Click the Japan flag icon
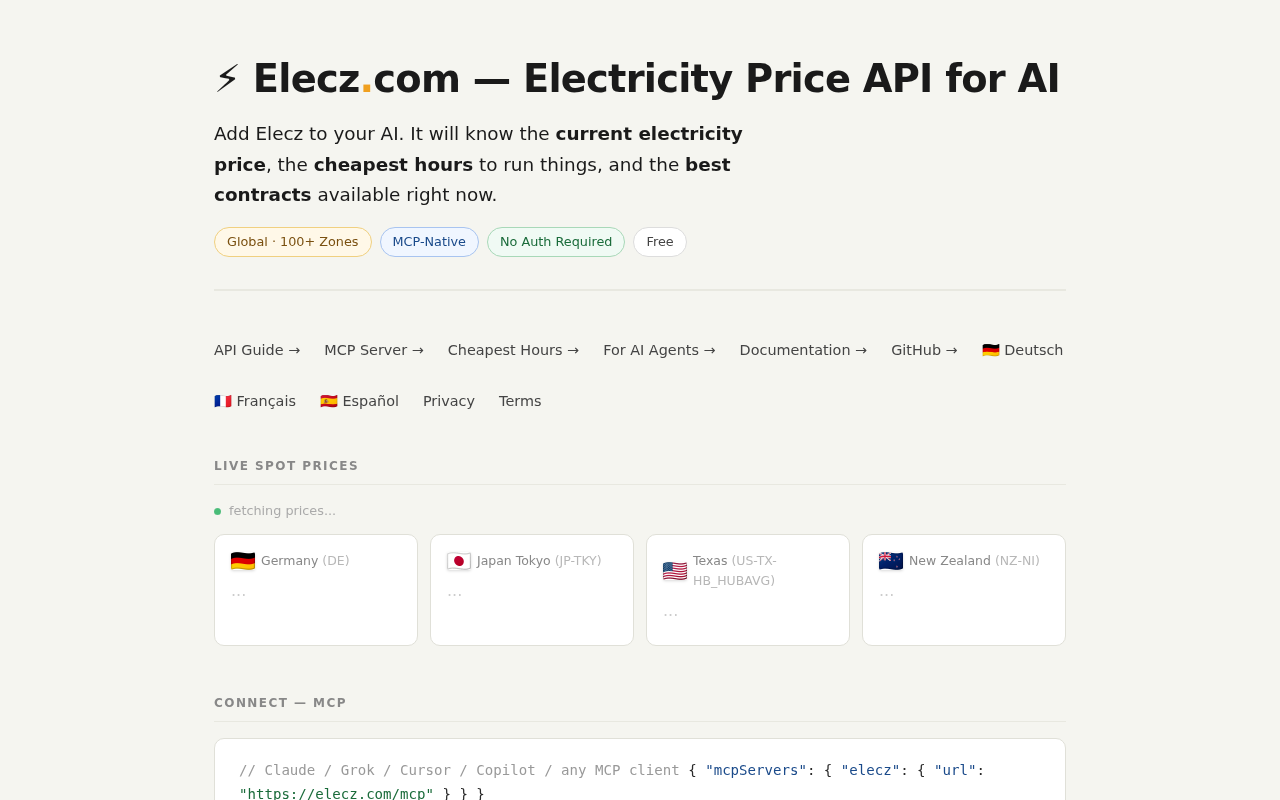Viewport: 1280px width, 800px height. (459, 561)
